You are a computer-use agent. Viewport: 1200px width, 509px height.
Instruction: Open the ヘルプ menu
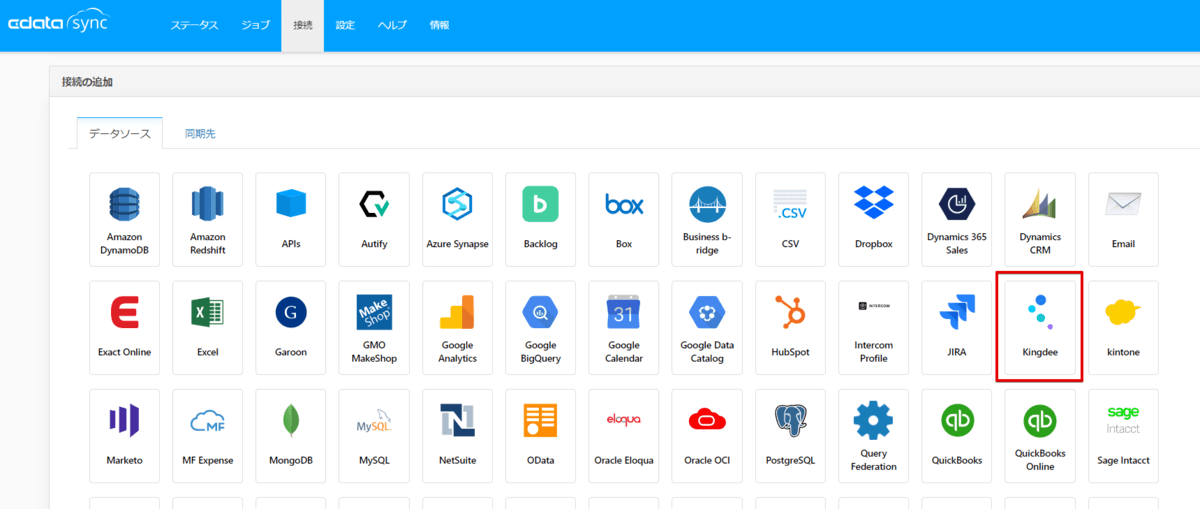pyautogui.click(x=392, y=25)
